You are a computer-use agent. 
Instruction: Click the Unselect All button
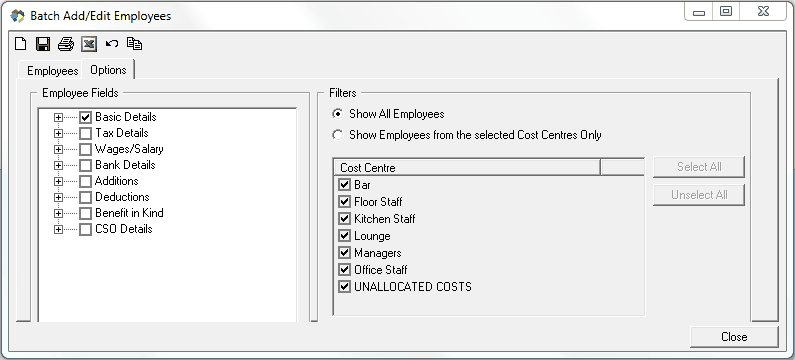[x=699, y=195]
